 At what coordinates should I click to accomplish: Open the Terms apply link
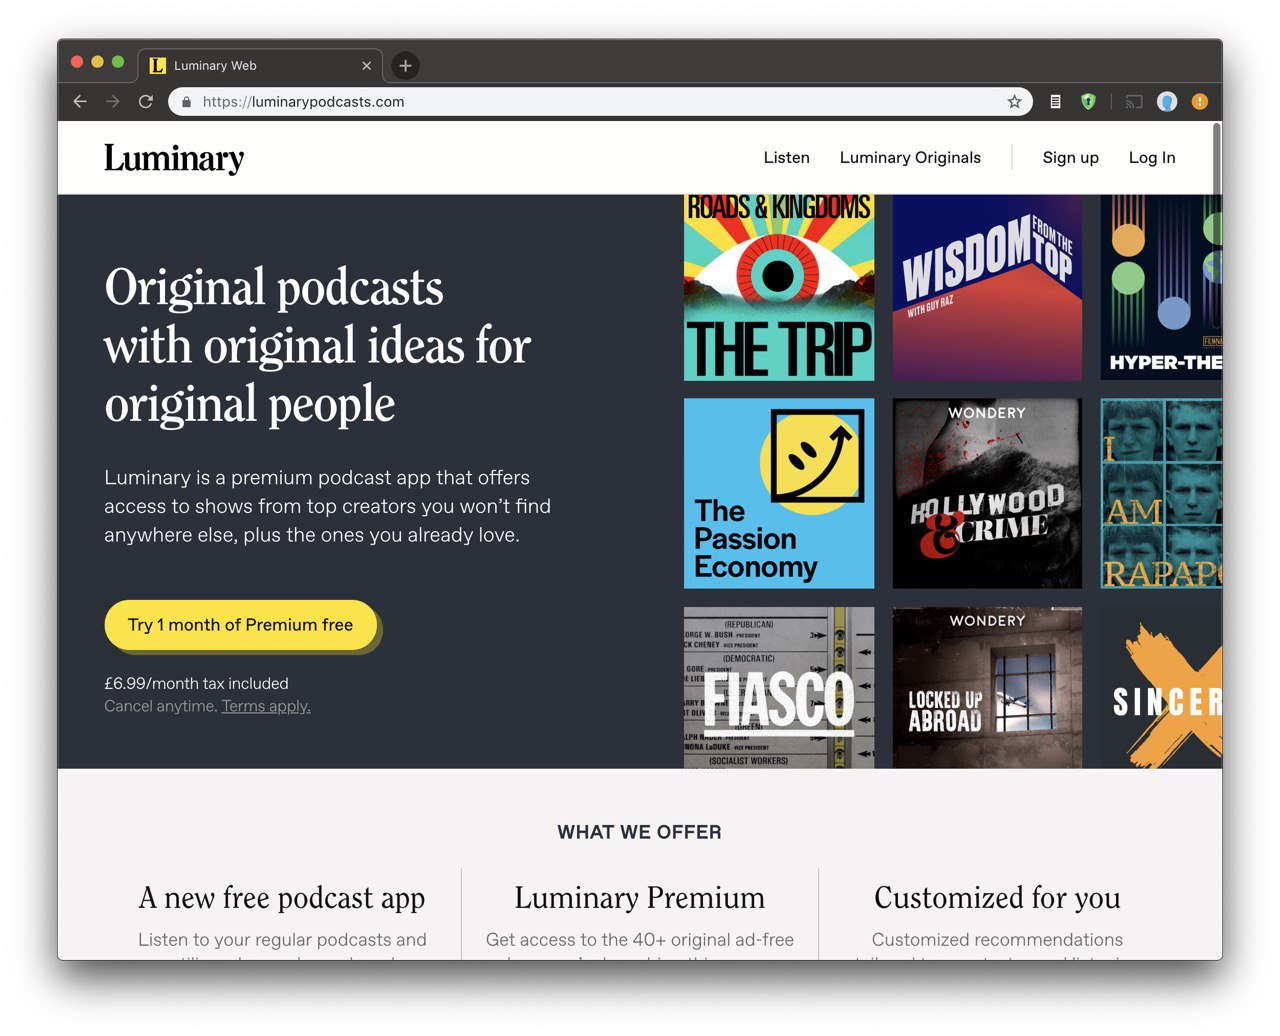tap(266, 706)
